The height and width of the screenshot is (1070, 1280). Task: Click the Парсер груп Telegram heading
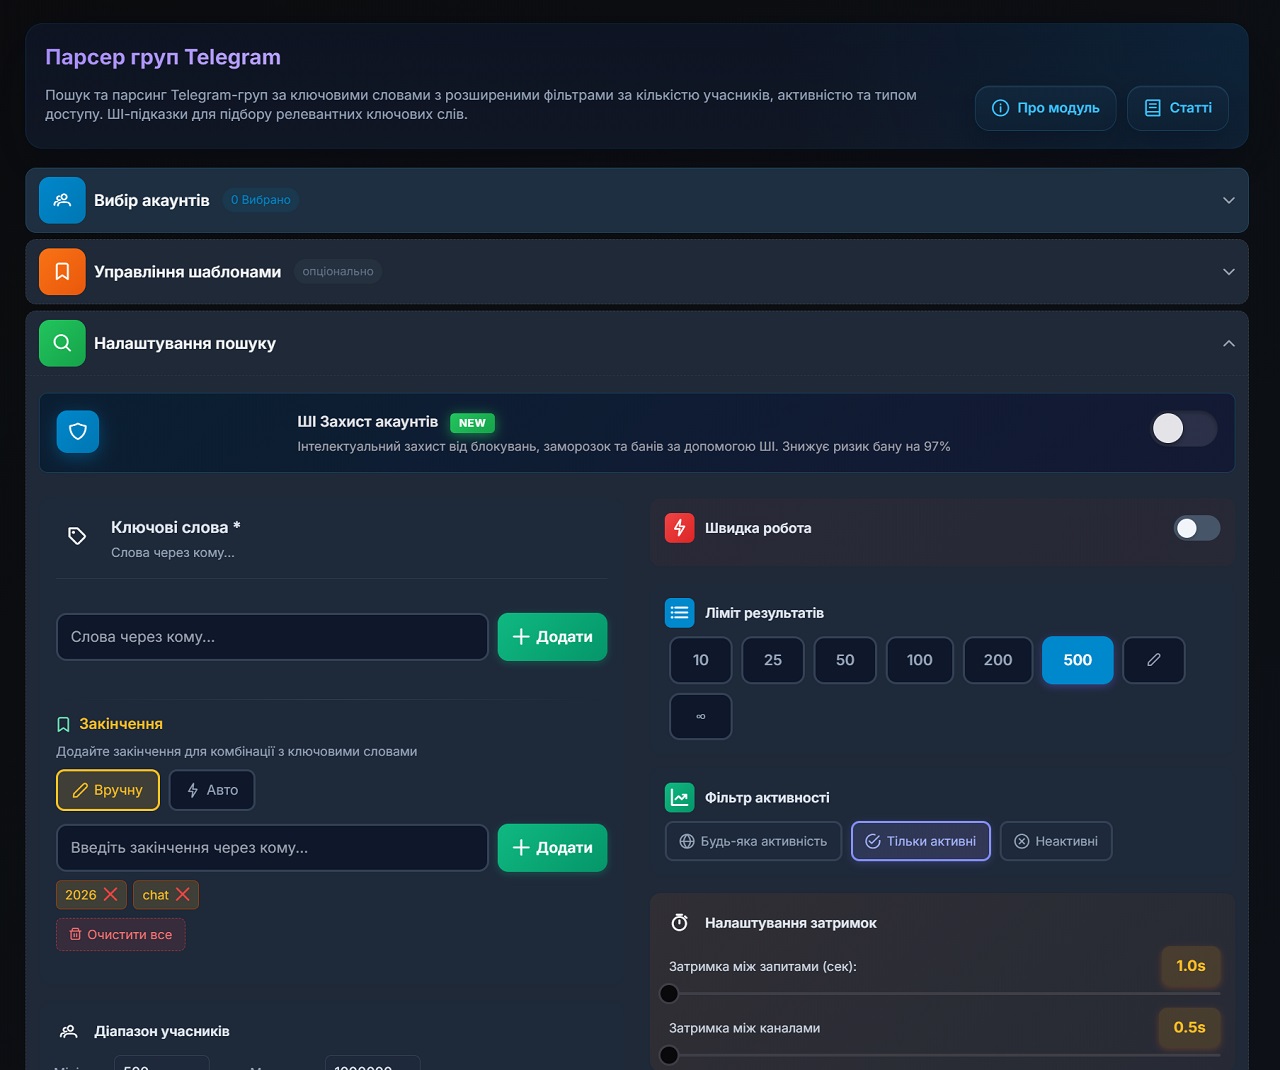[163, 57]
